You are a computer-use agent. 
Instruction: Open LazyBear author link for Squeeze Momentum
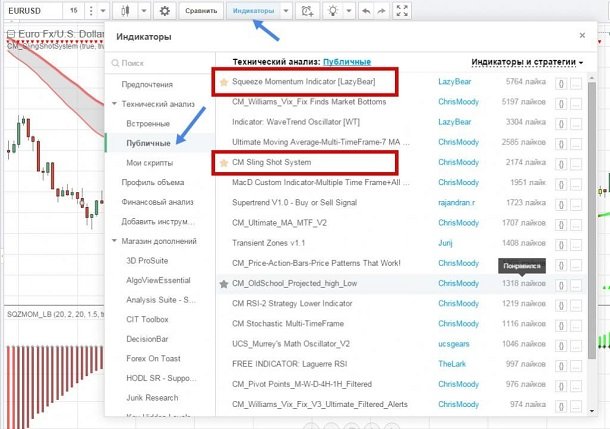coord(454,82)
